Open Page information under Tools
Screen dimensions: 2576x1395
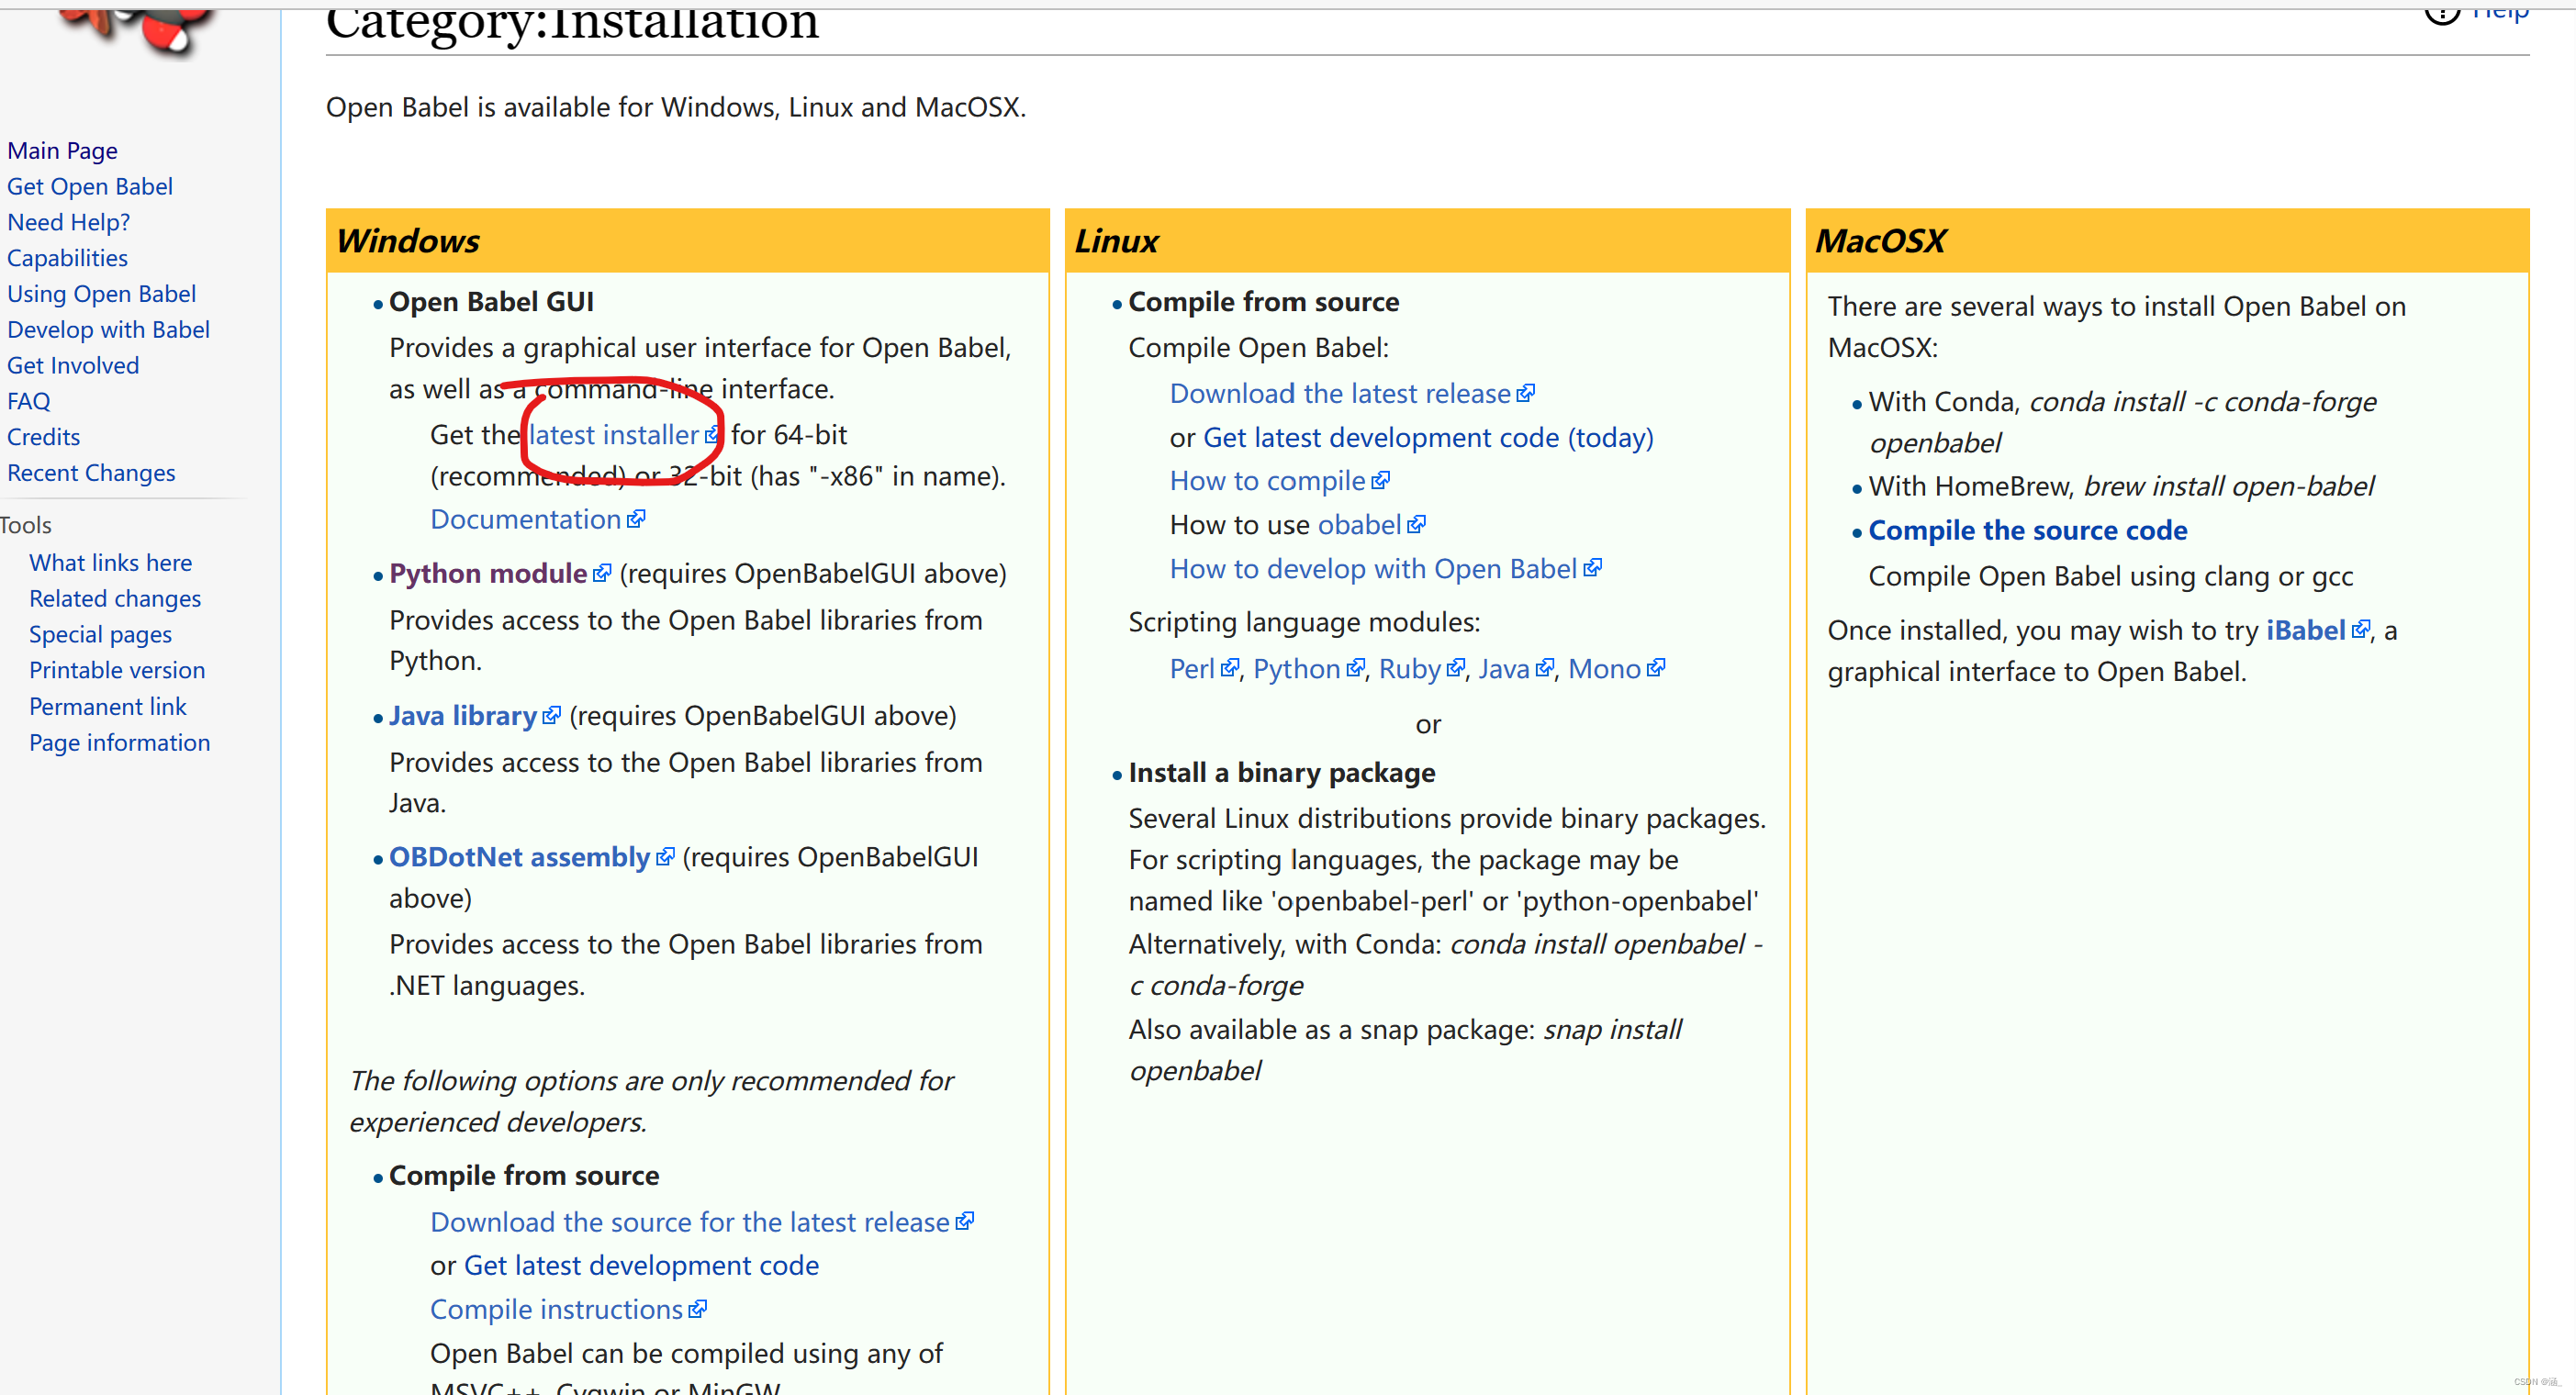pyautogui.click(x=119, y=742)
